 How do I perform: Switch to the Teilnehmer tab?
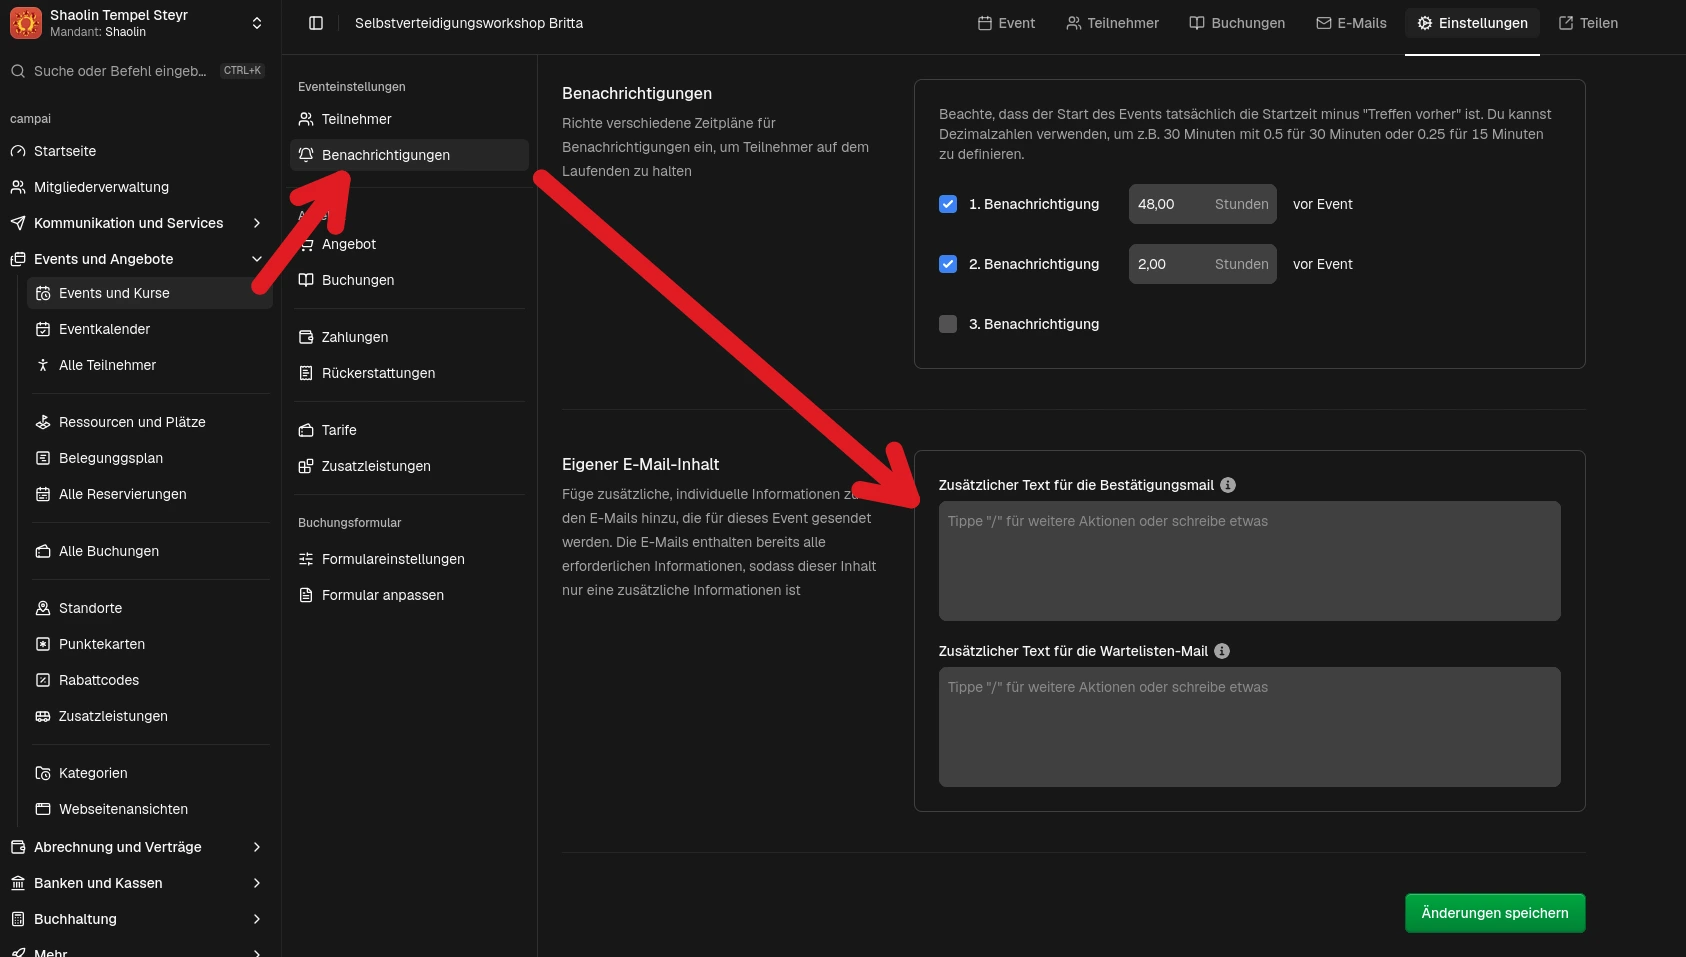pos(1112,23)
